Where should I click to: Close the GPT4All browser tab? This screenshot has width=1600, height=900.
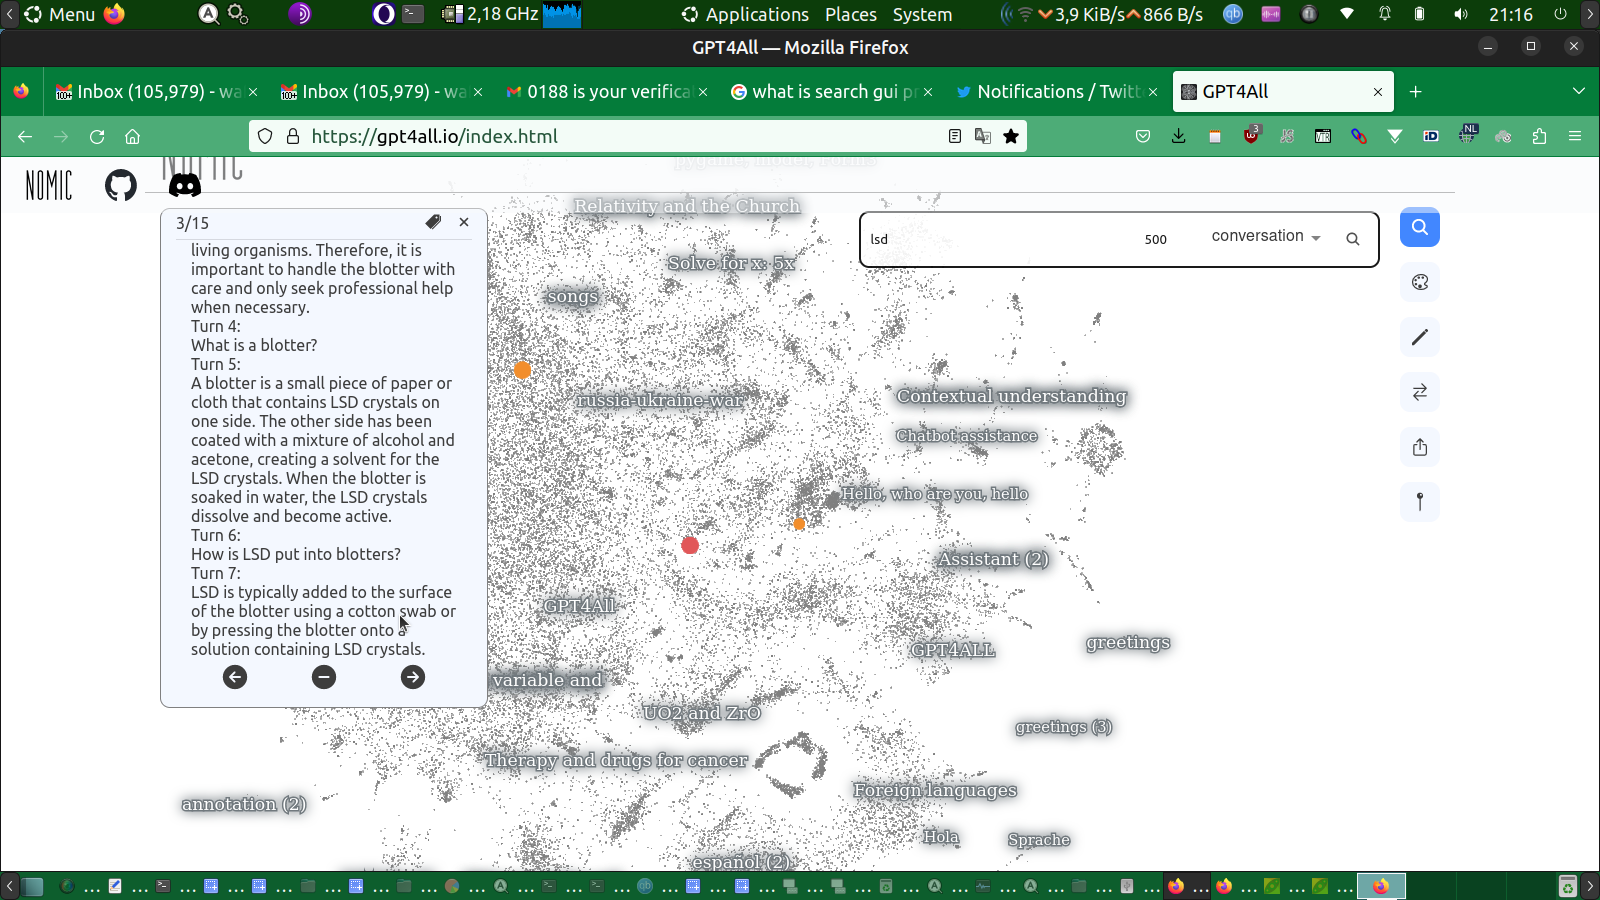click(x=1378, y=92)
